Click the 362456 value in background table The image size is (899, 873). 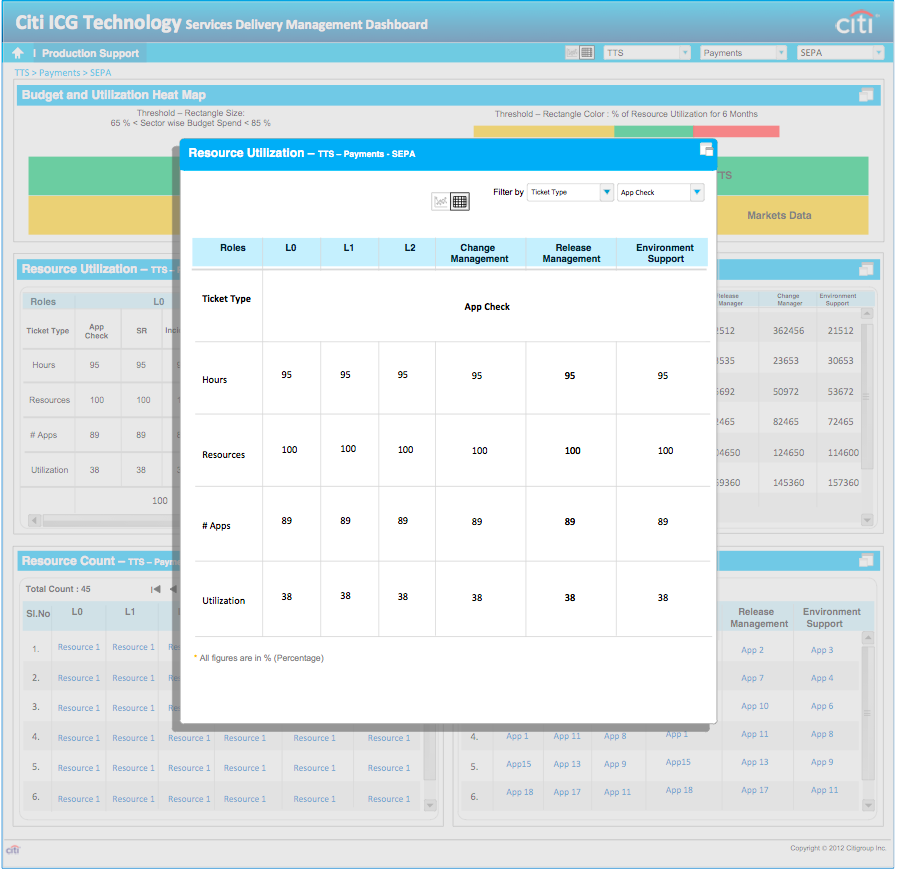(x=788, y=331)
